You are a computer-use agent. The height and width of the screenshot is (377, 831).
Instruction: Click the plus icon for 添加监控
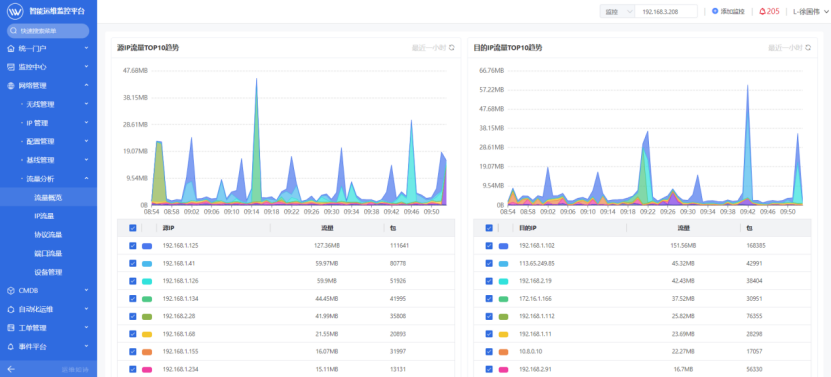pyautogui.click(x=715, y=11)
